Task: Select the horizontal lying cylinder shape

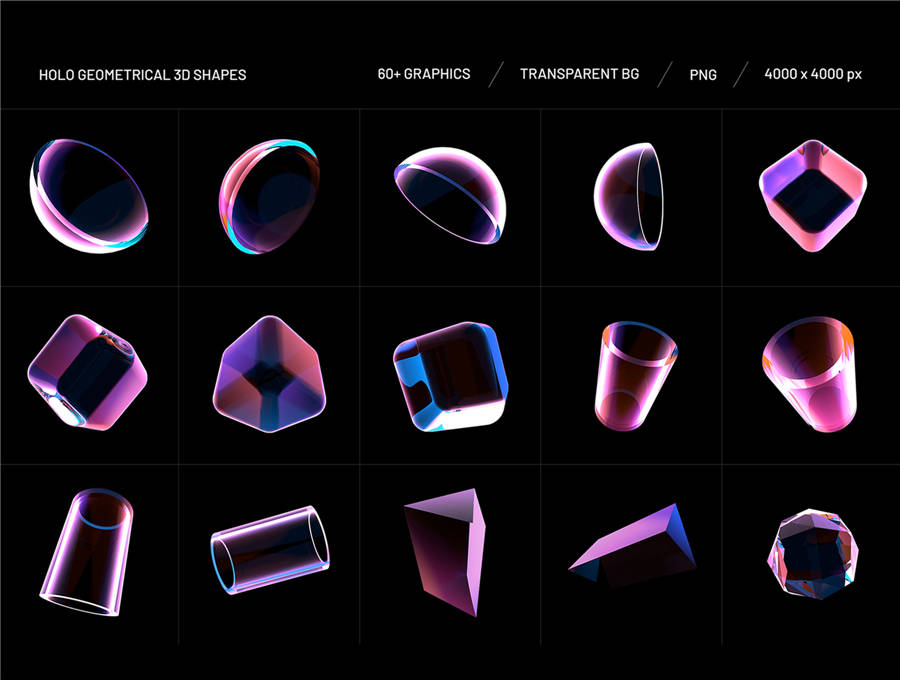Action: click(270, 550)
